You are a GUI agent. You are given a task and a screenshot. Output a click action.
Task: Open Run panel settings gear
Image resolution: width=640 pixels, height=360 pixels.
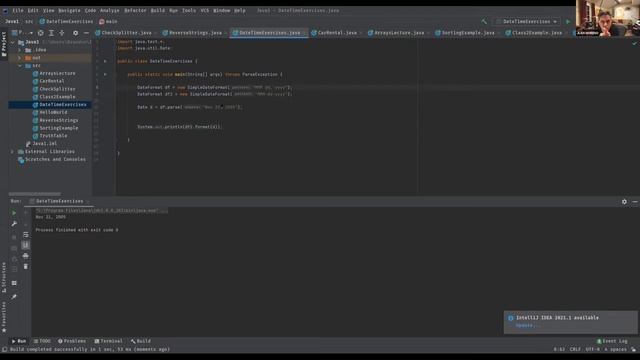point(624,202)
